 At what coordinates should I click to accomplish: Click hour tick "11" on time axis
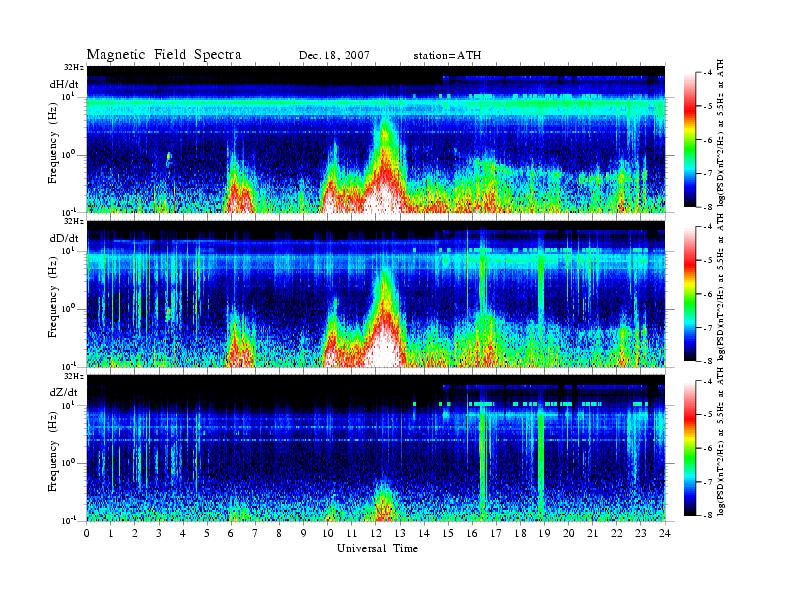point(352,533)
